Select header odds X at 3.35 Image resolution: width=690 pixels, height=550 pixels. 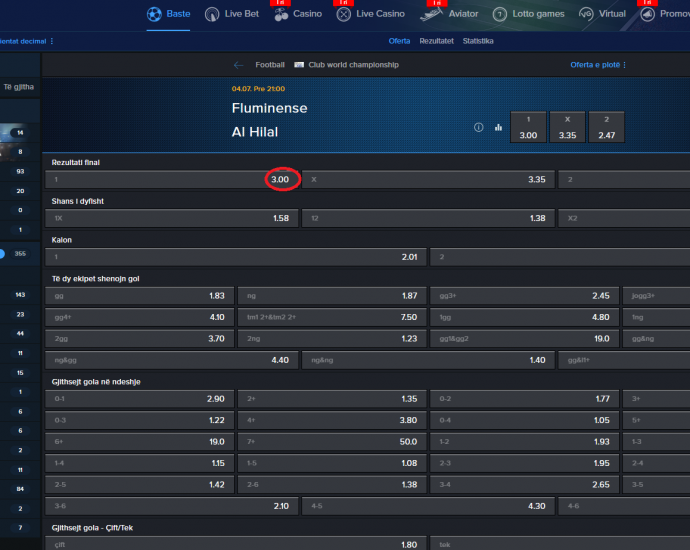click(567, 127)
